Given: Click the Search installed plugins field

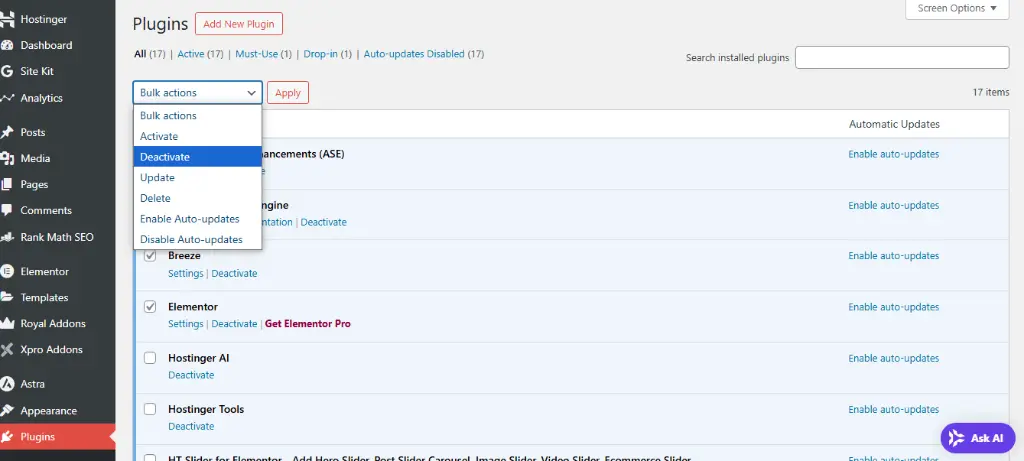Looking at the screenshot, I should 902,57.
